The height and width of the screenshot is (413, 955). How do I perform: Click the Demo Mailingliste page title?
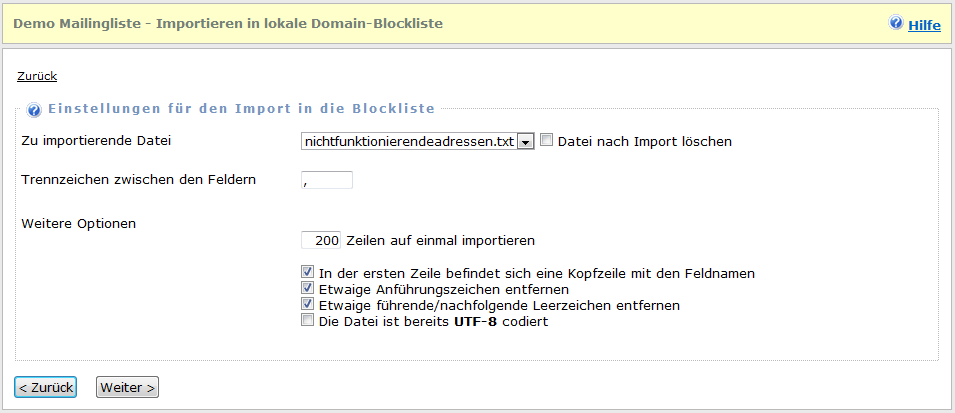click(228, 22)
